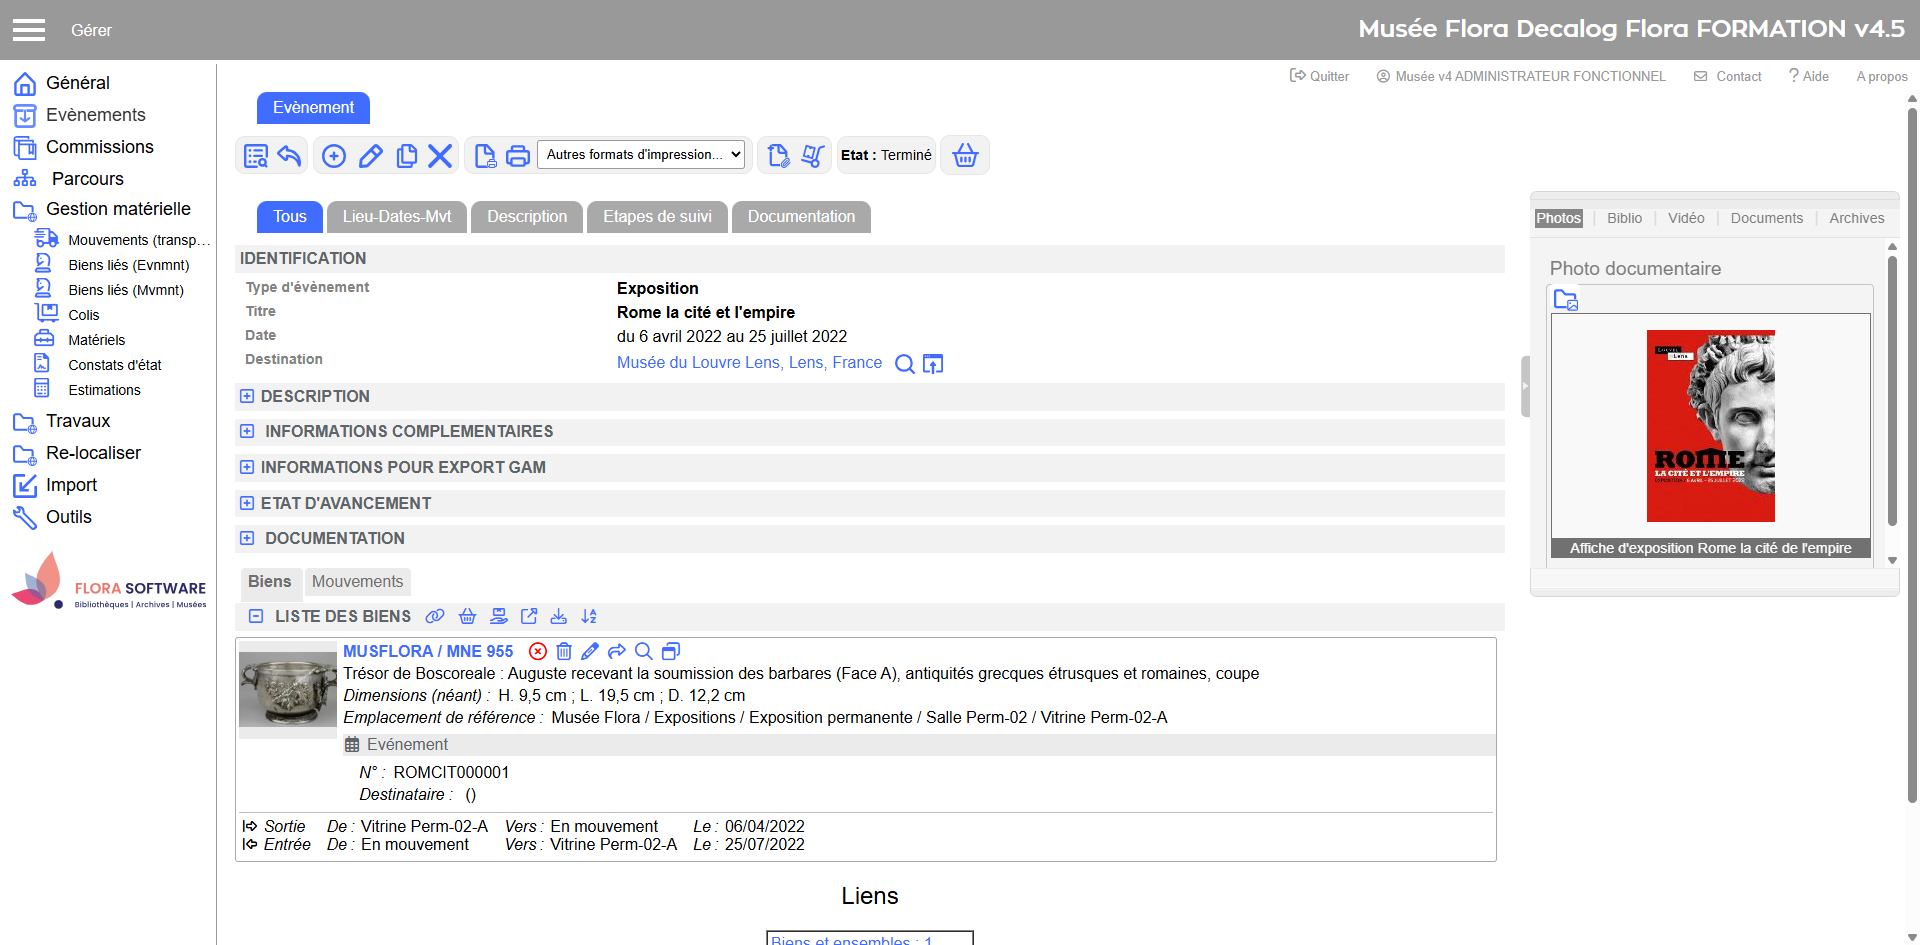Viewport: 1920px width, 945px height.
Task: Expand the DESCRIPTION section
Action: tap(247, 397)
